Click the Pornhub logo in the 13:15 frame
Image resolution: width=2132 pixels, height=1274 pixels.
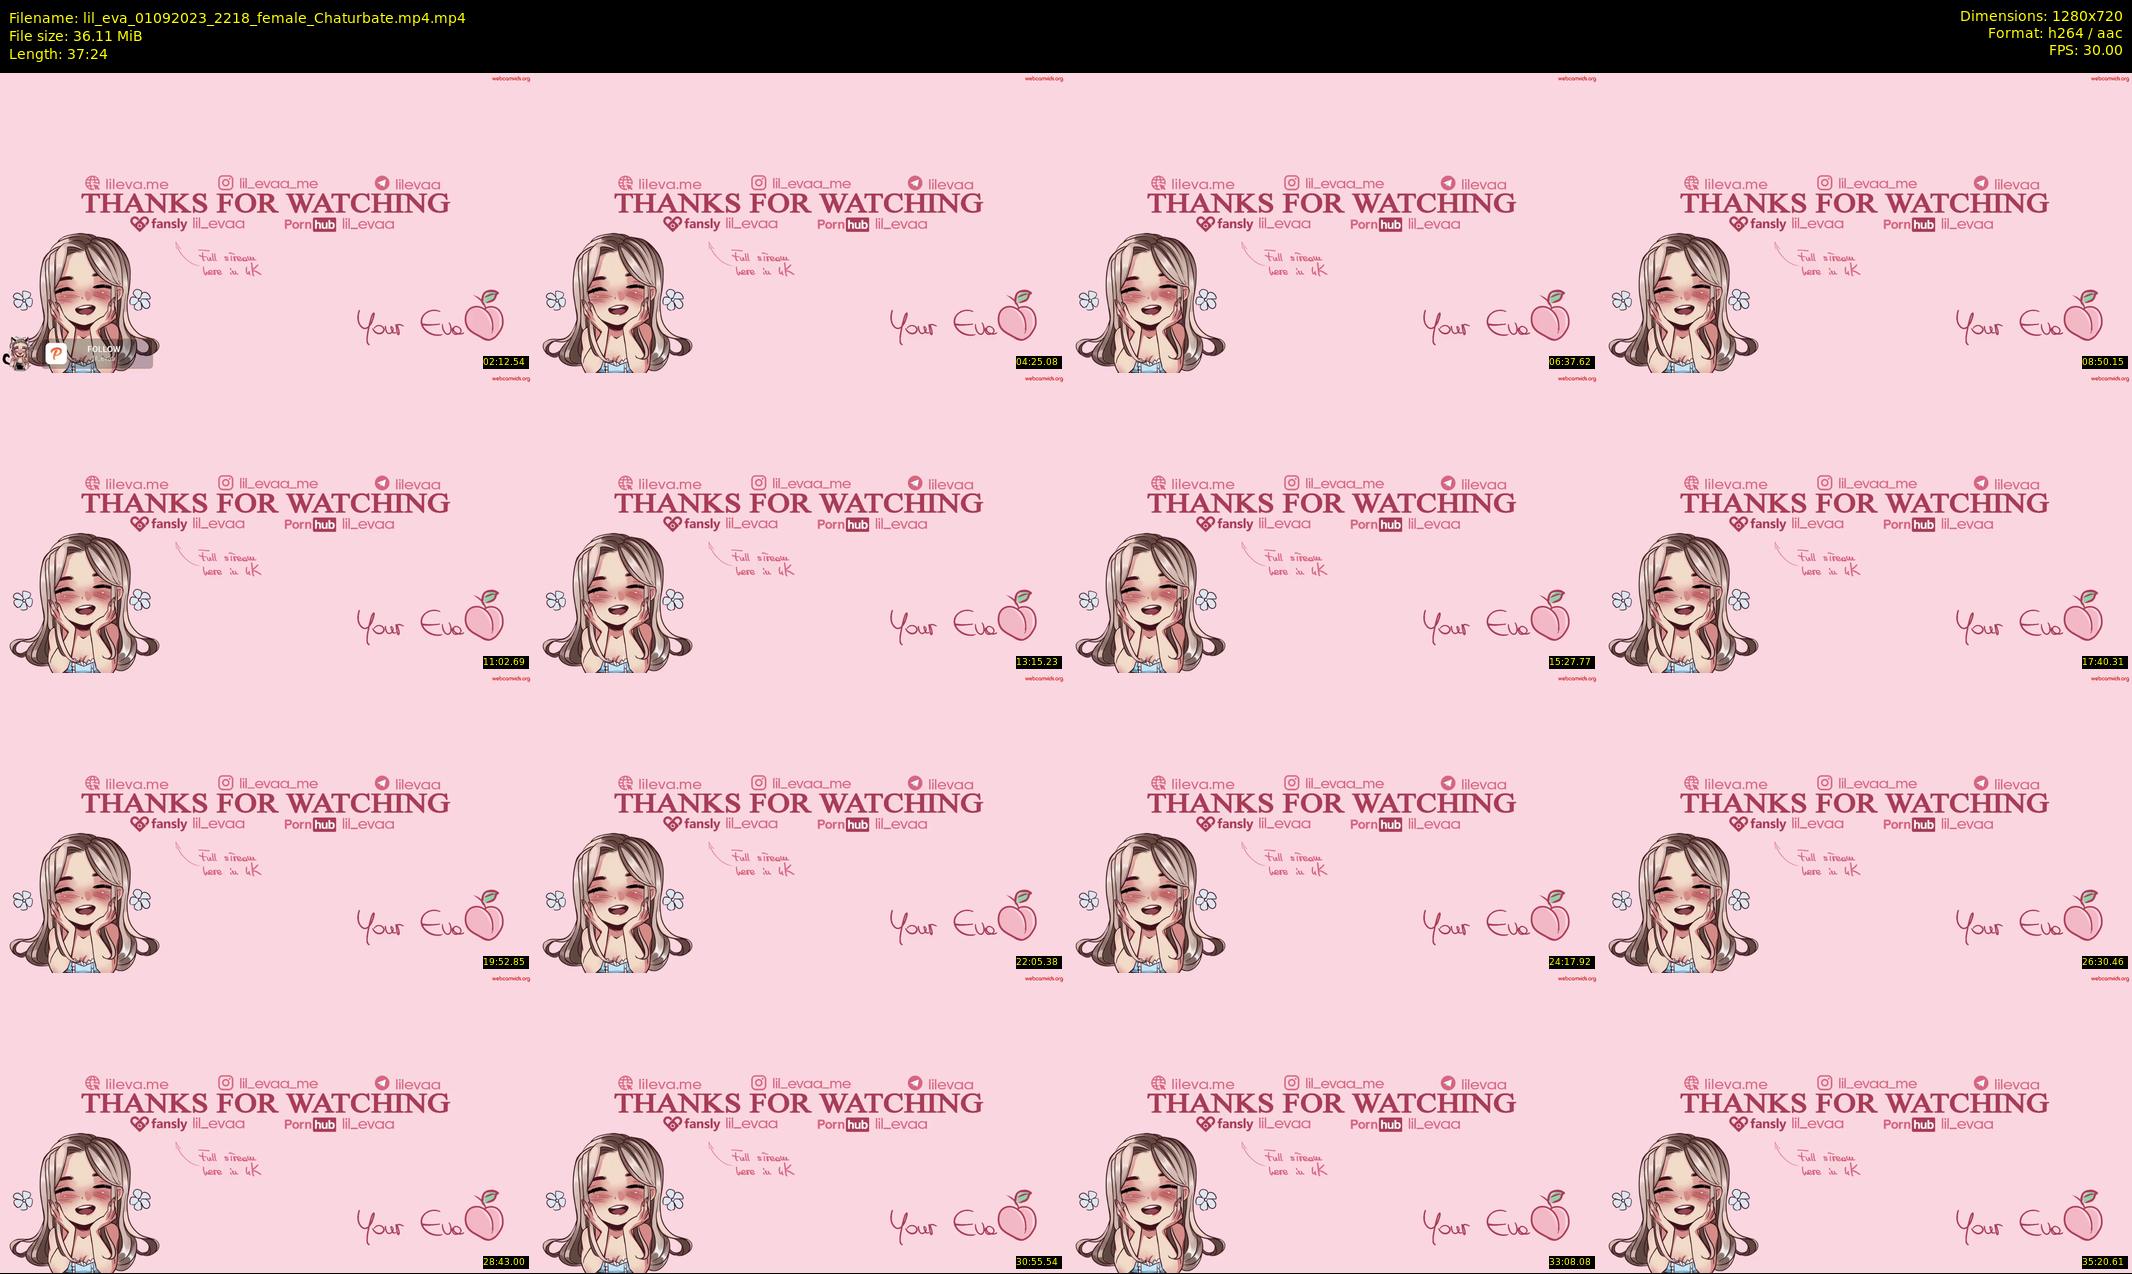point(843,524)
